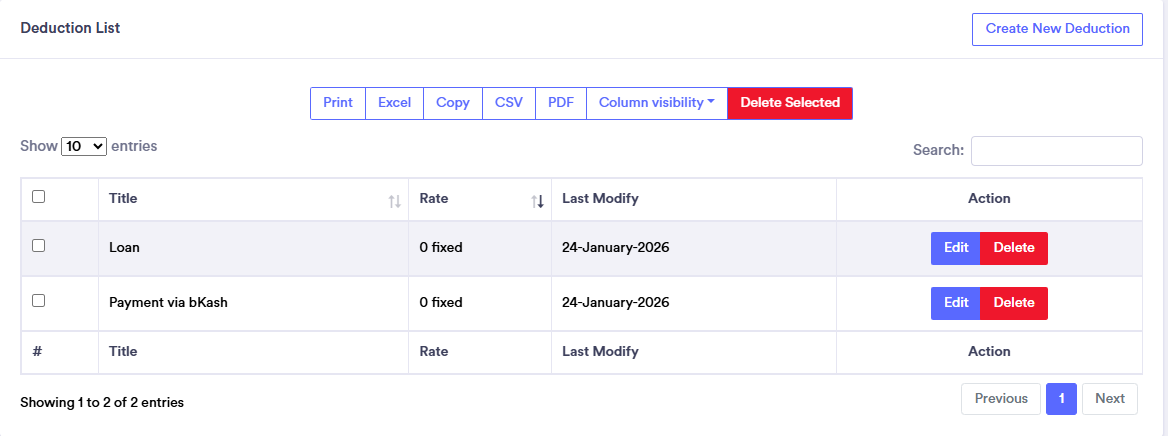The height and width of the screenshot is (436, 1168).
Task: Copy the table data
Action: [453, 103]
